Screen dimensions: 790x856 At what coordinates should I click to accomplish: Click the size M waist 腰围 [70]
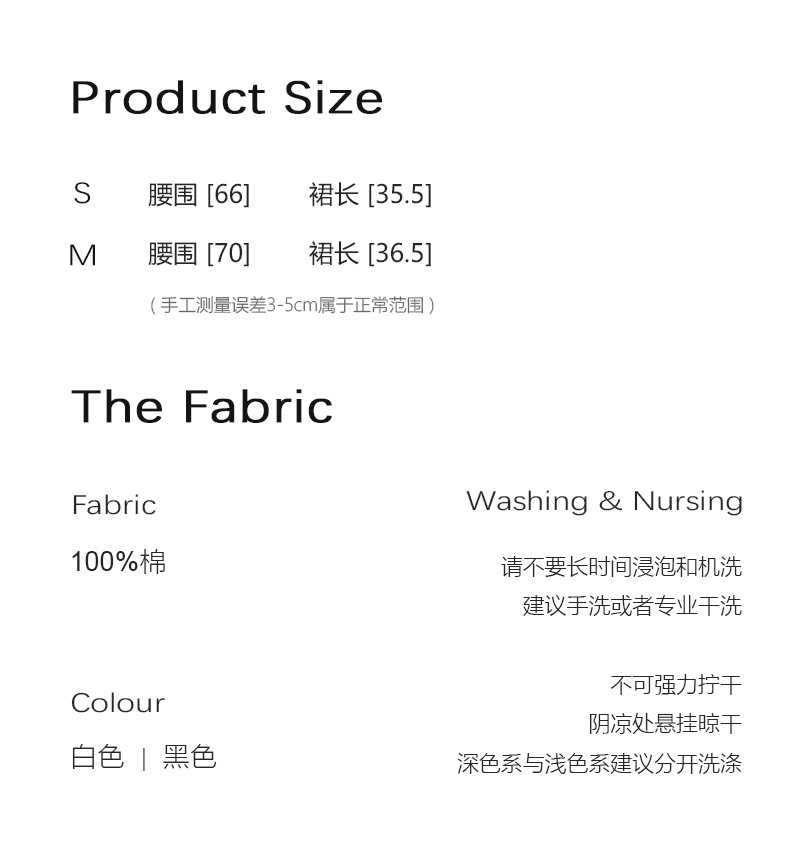click(x=199, y=254)
